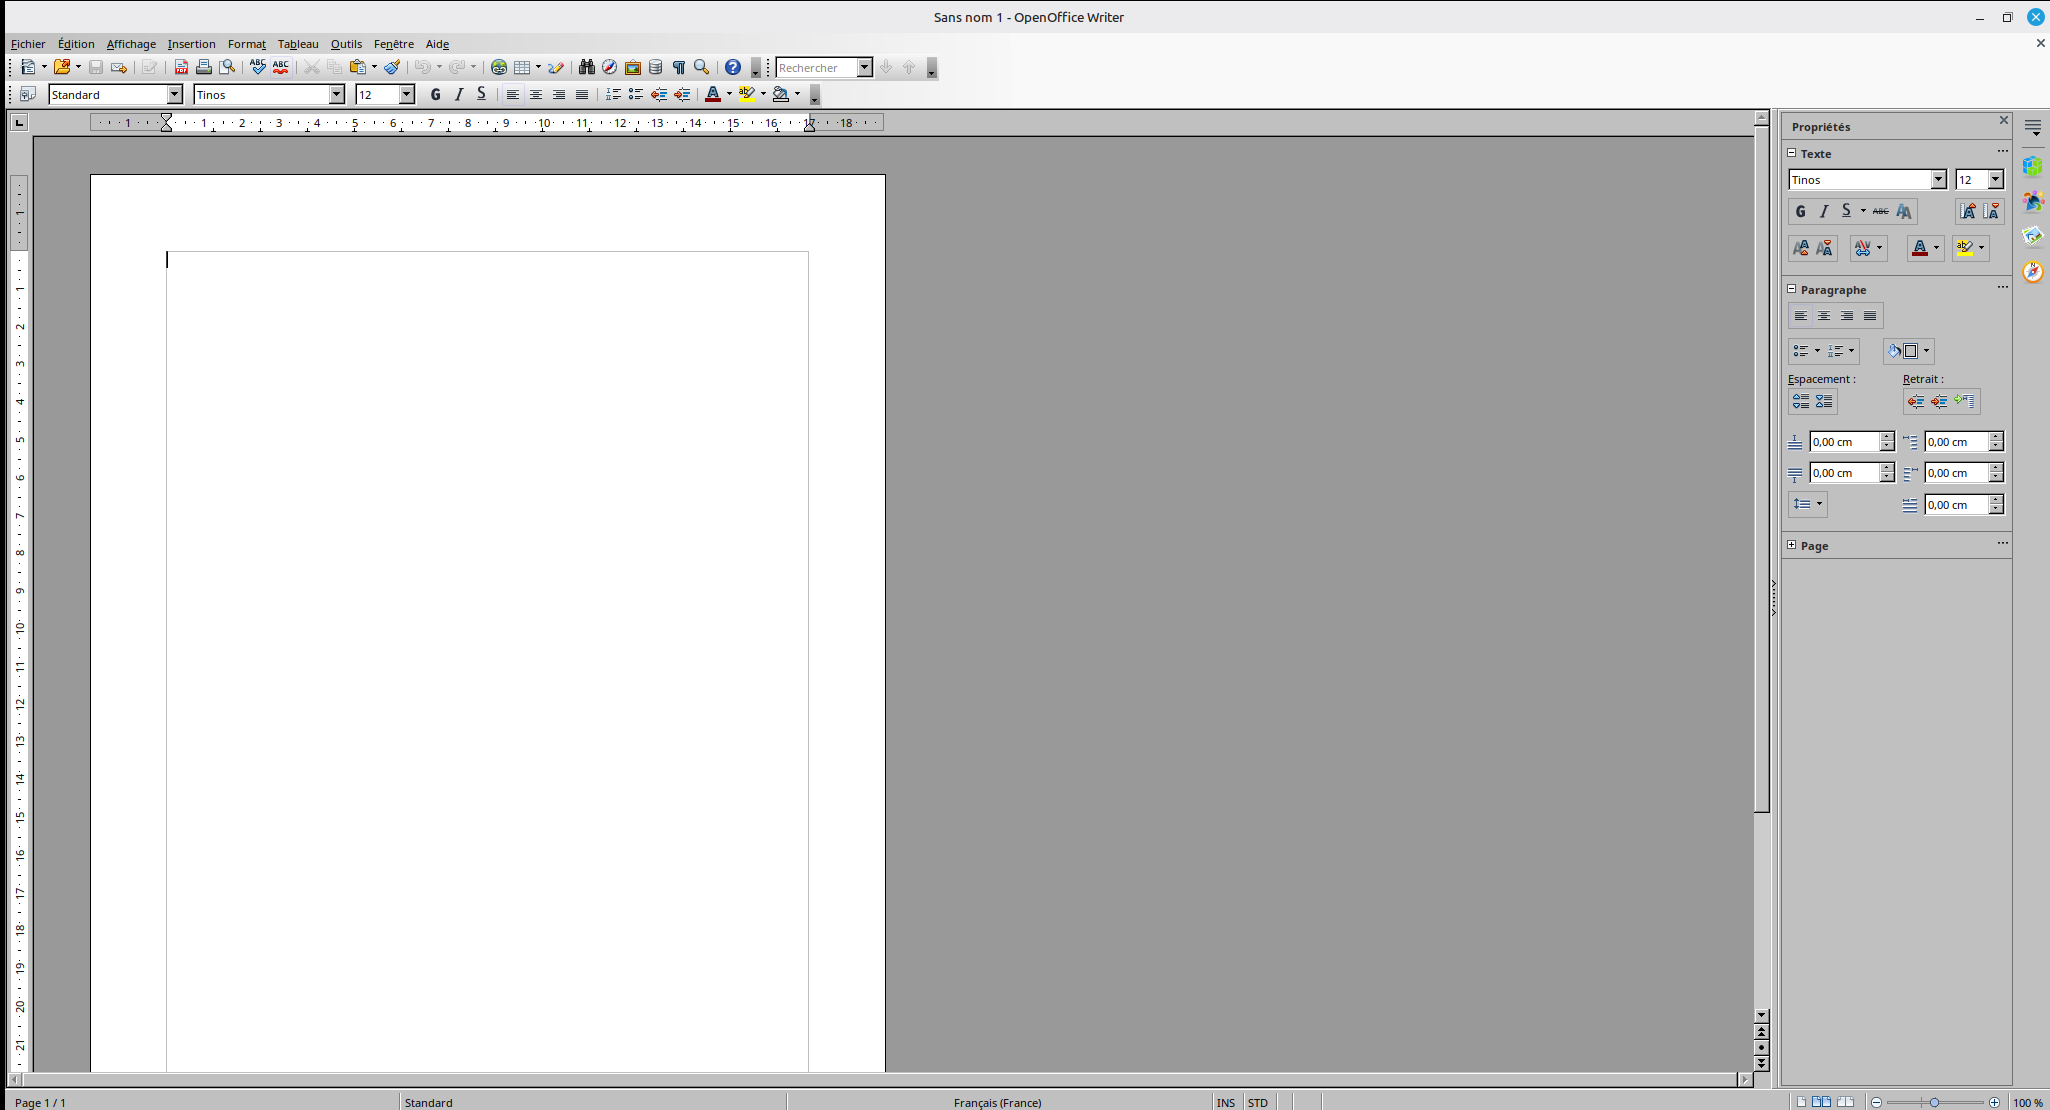Click the print preview icon
Image resolution: width=2050 pixels, height=1110 pixels.
click(228, 67)
